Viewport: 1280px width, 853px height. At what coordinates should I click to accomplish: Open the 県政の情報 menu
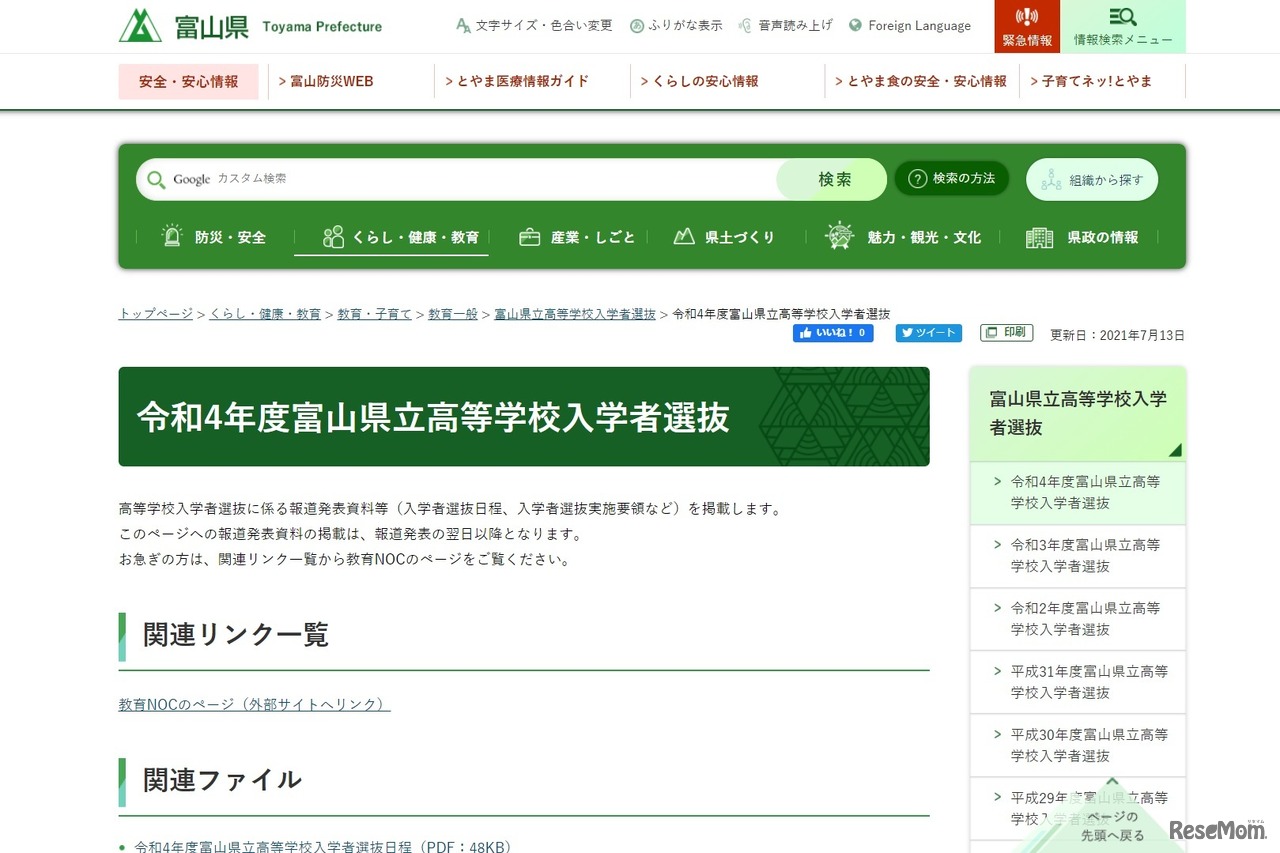click(1083, 237)
